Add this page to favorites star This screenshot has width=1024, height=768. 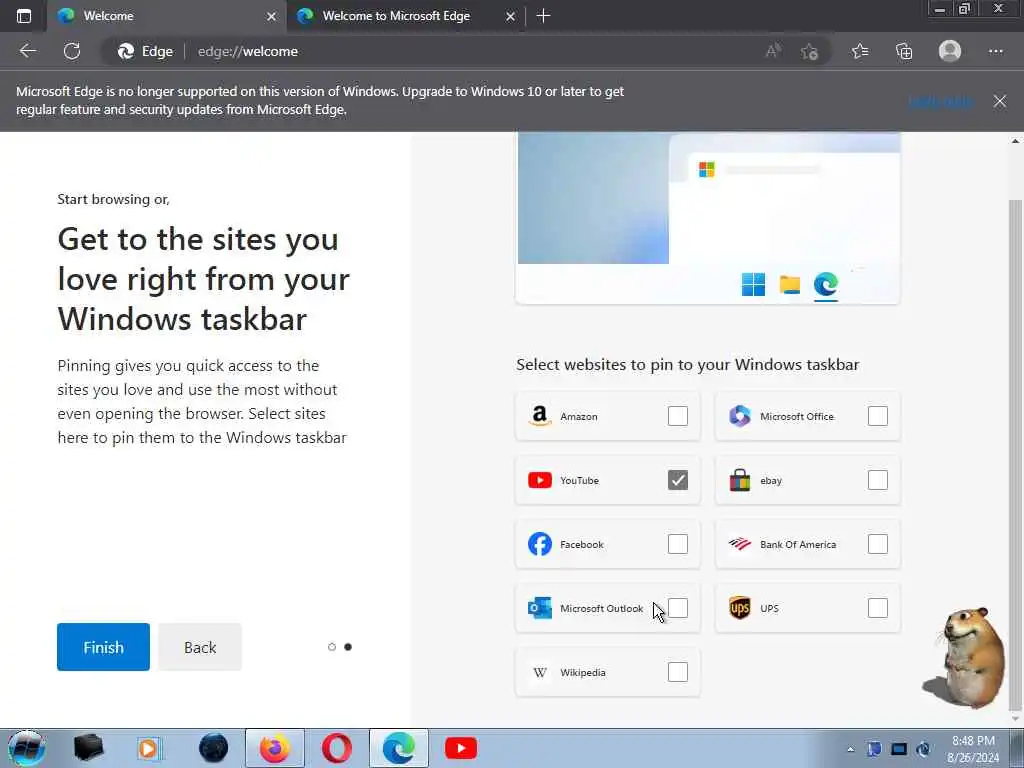(810, 51)
